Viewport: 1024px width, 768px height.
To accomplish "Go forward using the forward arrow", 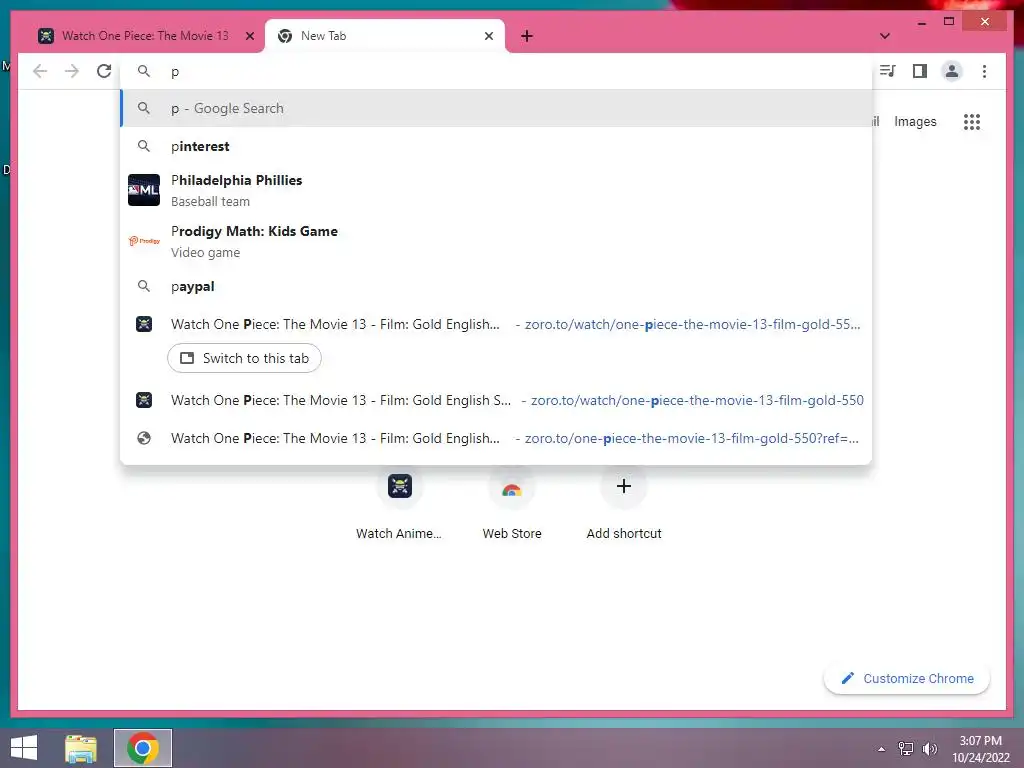I will pyautogui.click(x=72, y=71).
